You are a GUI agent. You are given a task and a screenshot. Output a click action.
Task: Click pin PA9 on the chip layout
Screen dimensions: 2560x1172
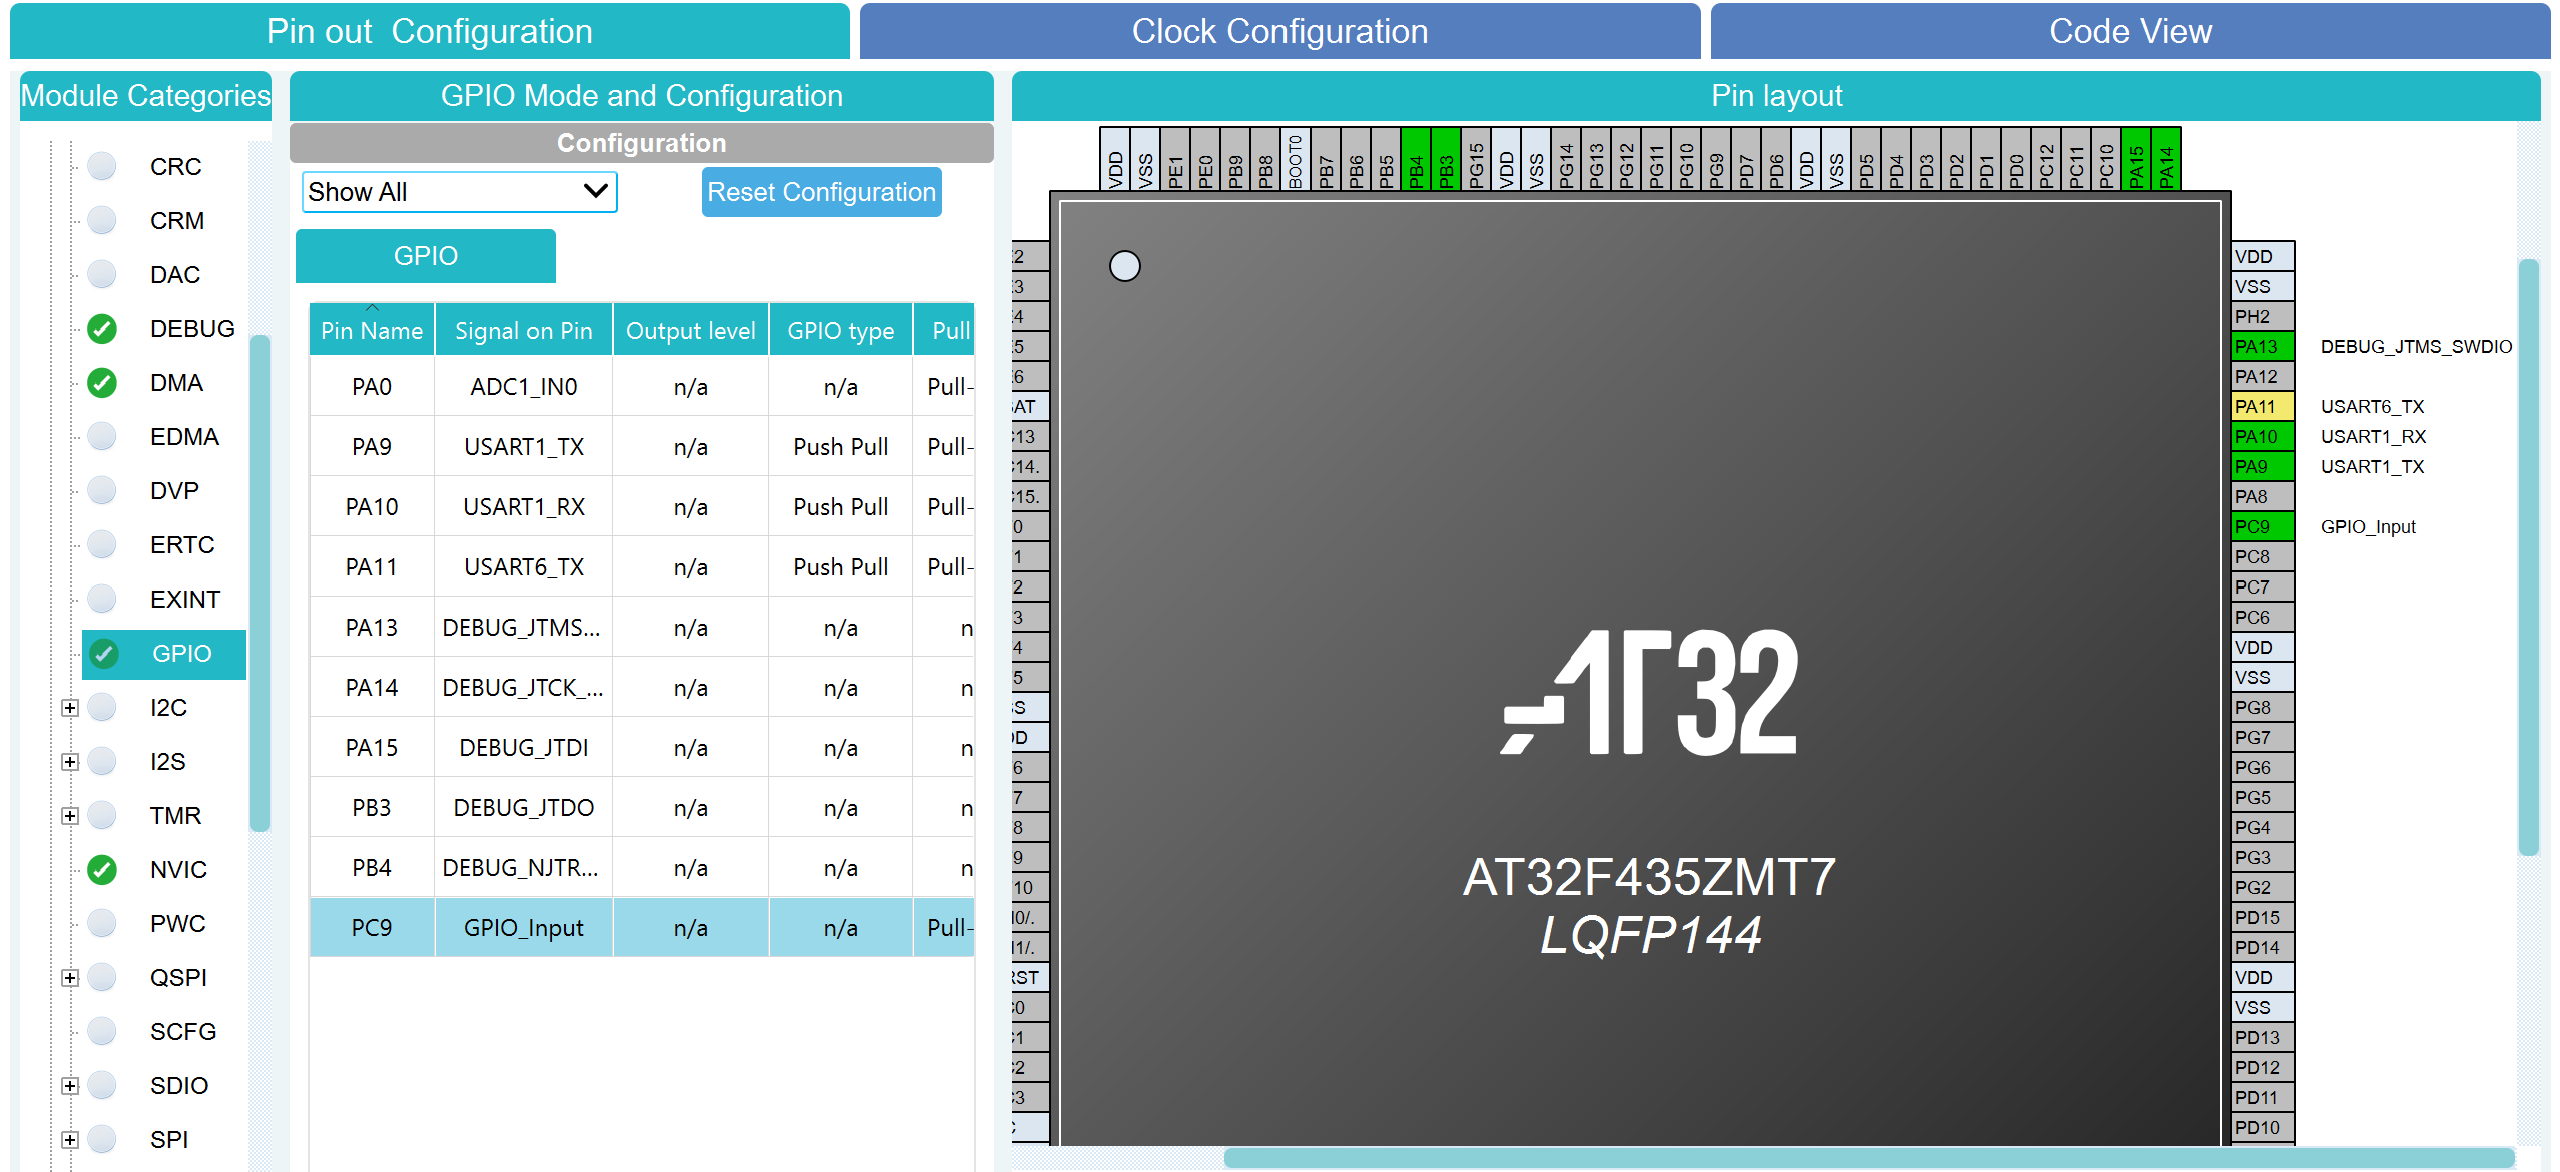tap(2263, 466)
